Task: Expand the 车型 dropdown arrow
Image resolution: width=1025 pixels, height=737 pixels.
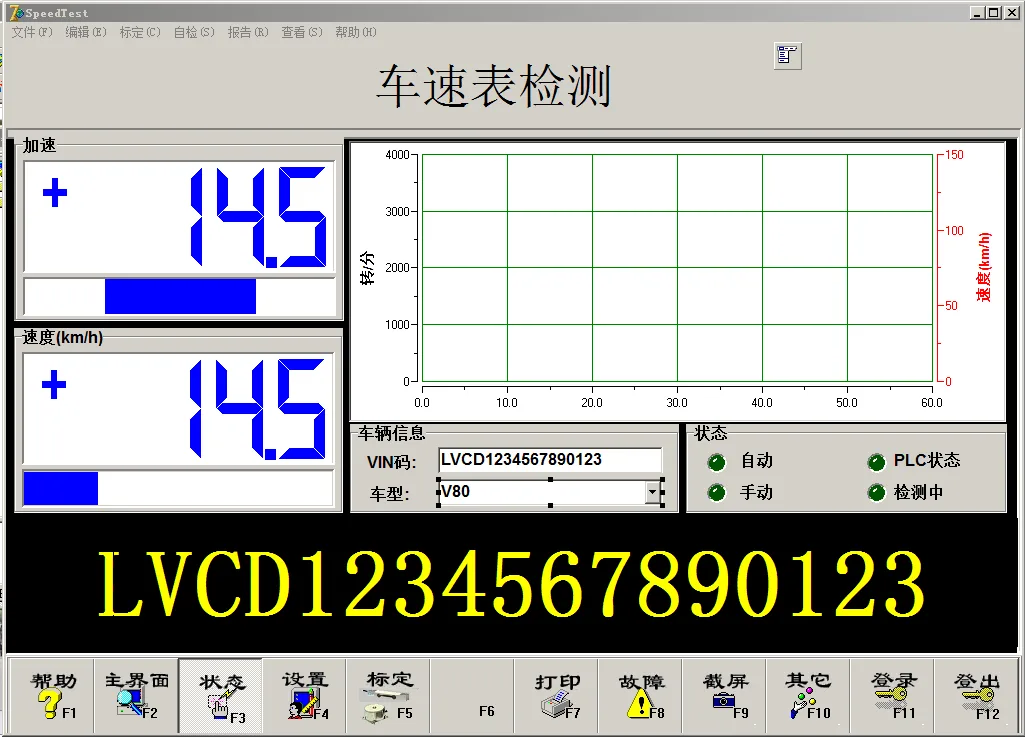Action: click(652, 492)
